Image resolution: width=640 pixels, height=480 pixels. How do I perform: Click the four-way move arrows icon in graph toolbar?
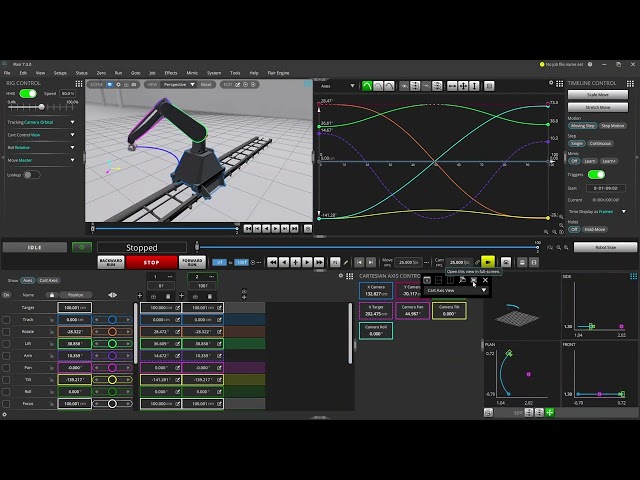tap(463, 86)
